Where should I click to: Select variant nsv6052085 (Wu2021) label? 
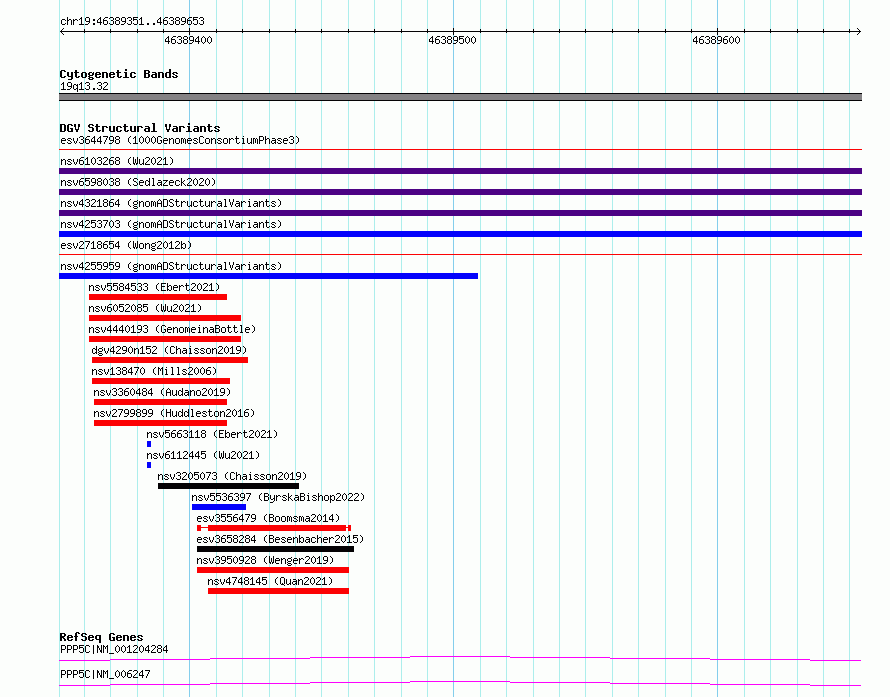click(145, 308)
